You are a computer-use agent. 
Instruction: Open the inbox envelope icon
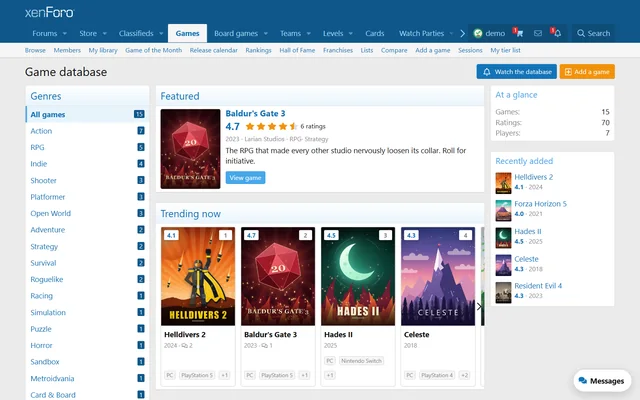[x=538, y=33]
